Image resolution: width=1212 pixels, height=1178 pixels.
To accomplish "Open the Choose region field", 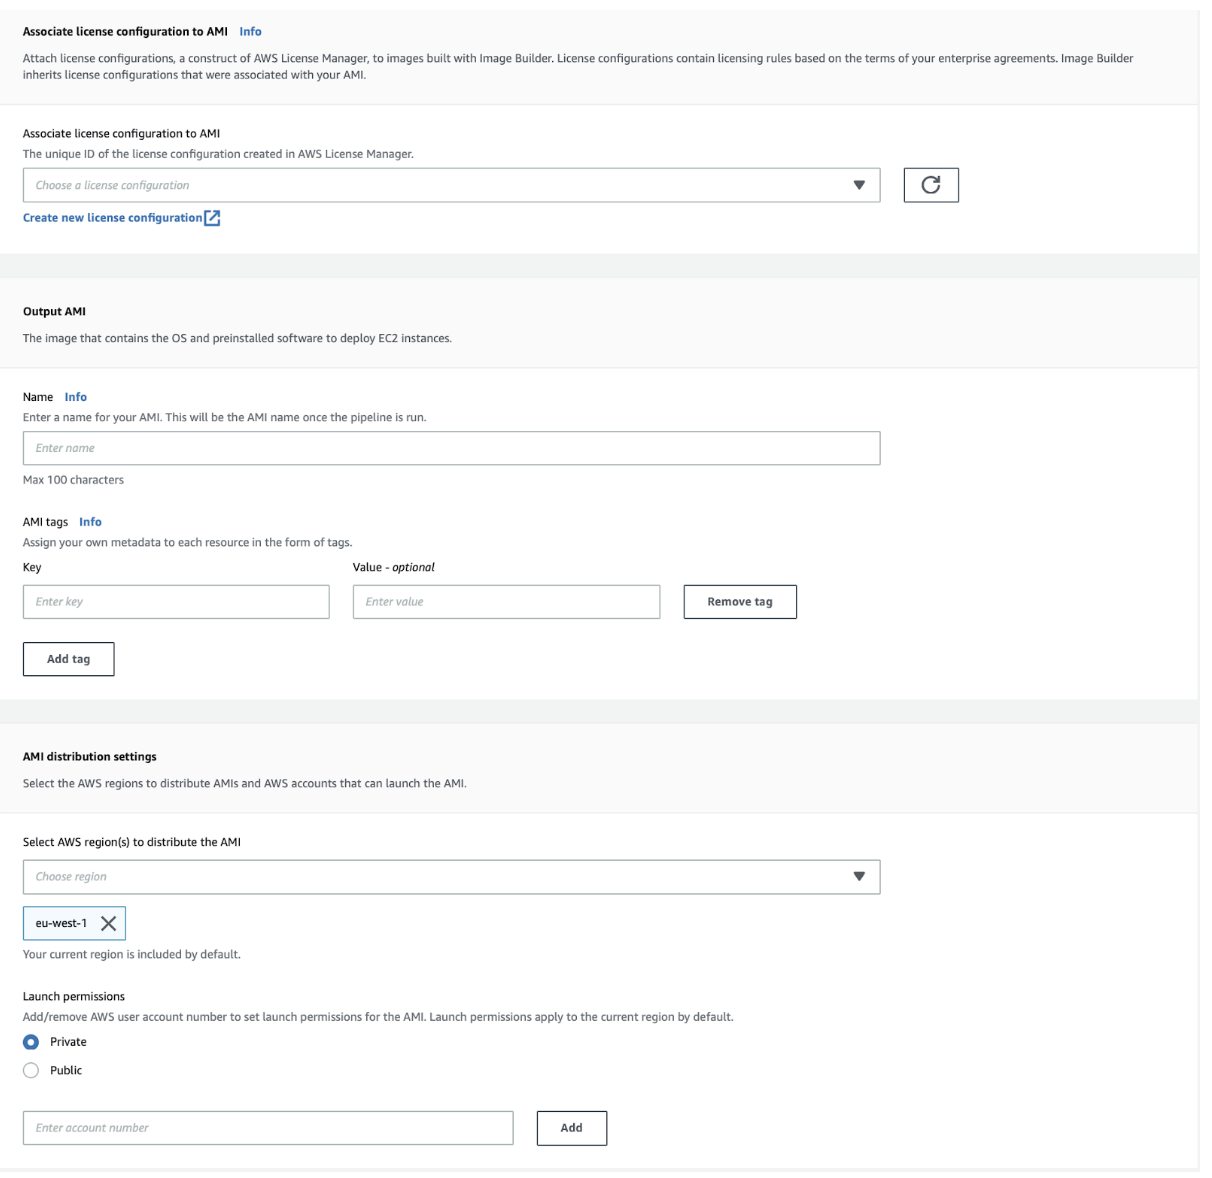I will (x=430, y=877).
